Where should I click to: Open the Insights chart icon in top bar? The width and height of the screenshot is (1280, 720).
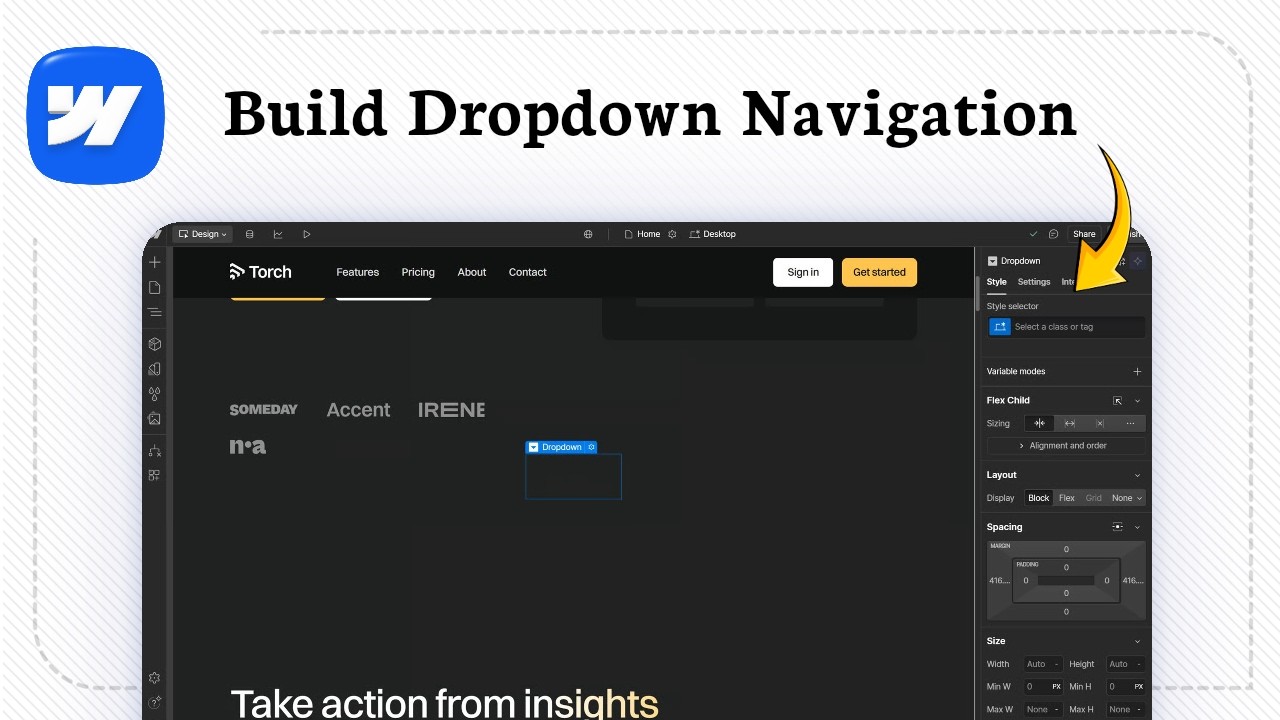[x=278, y=234]
